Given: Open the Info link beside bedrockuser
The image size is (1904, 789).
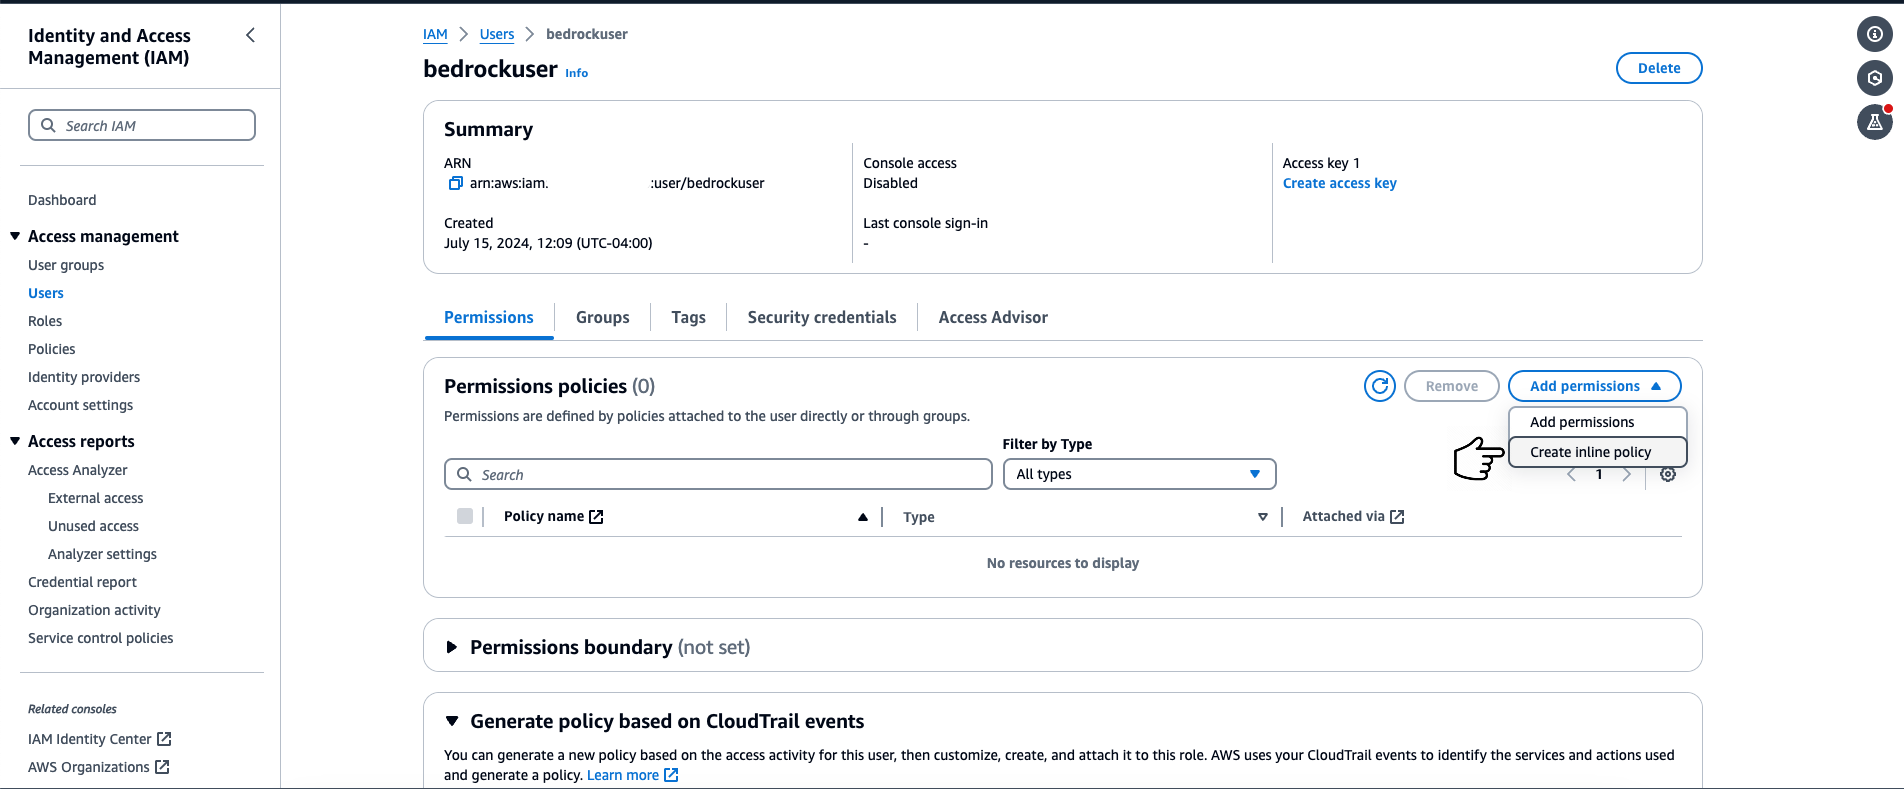Looking at the screenshot, I should pyautogui.click(x=577, y=73).
